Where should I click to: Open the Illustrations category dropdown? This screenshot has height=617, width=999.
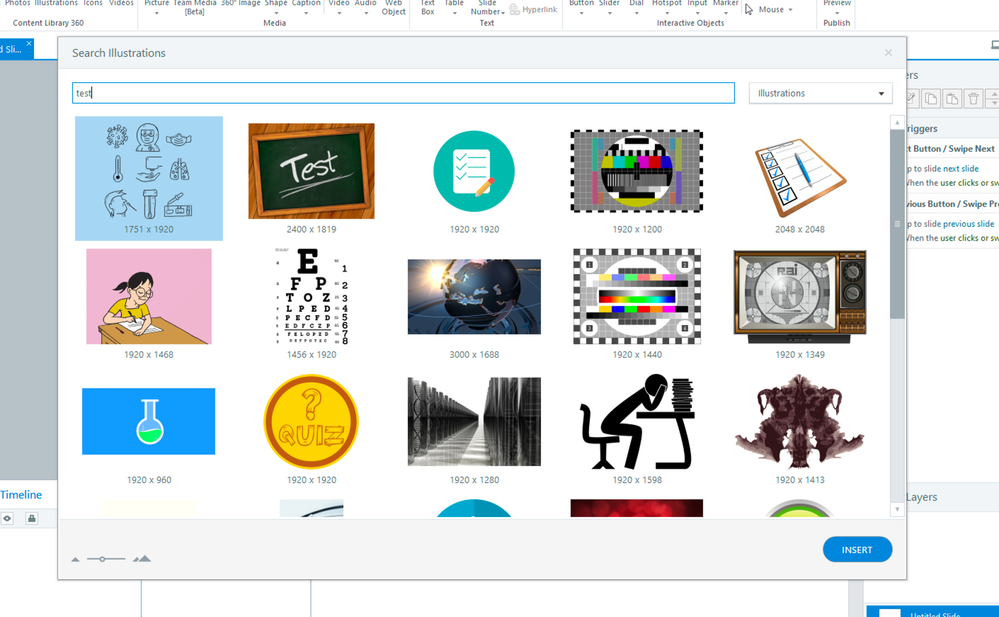pos(821,93)
